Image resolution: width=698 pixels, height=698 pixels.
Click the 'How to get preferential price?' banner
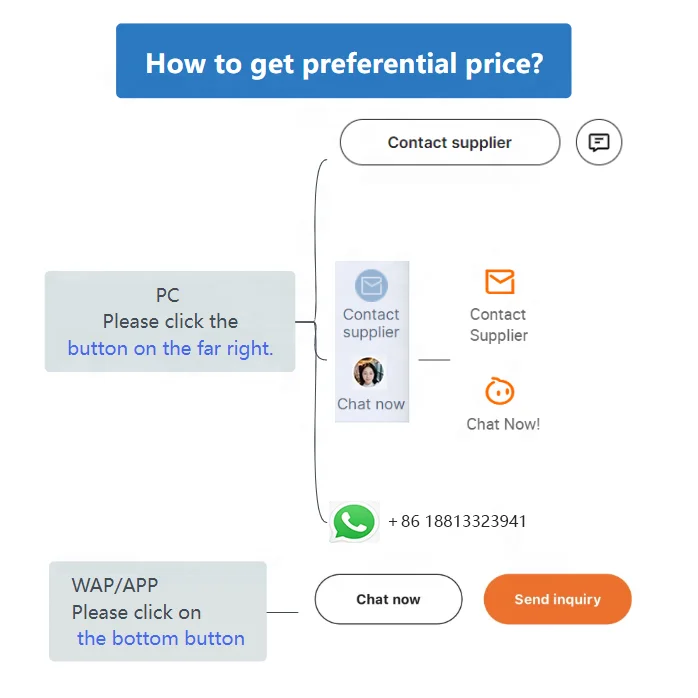[x=344, y=62]
